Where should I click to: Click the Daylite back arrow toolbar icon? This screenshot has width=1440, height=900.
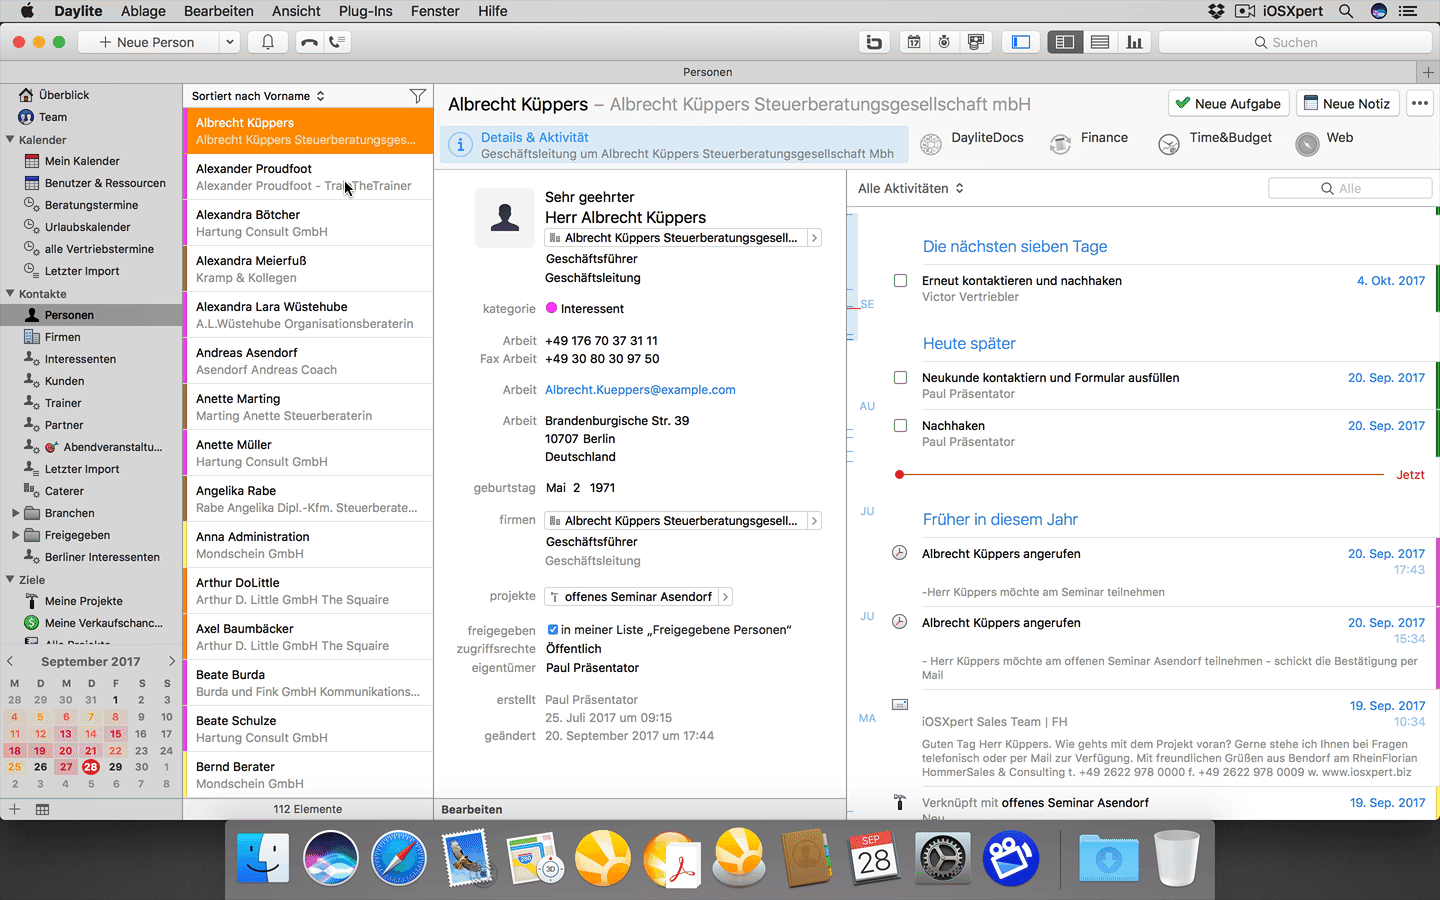(874, 42)
